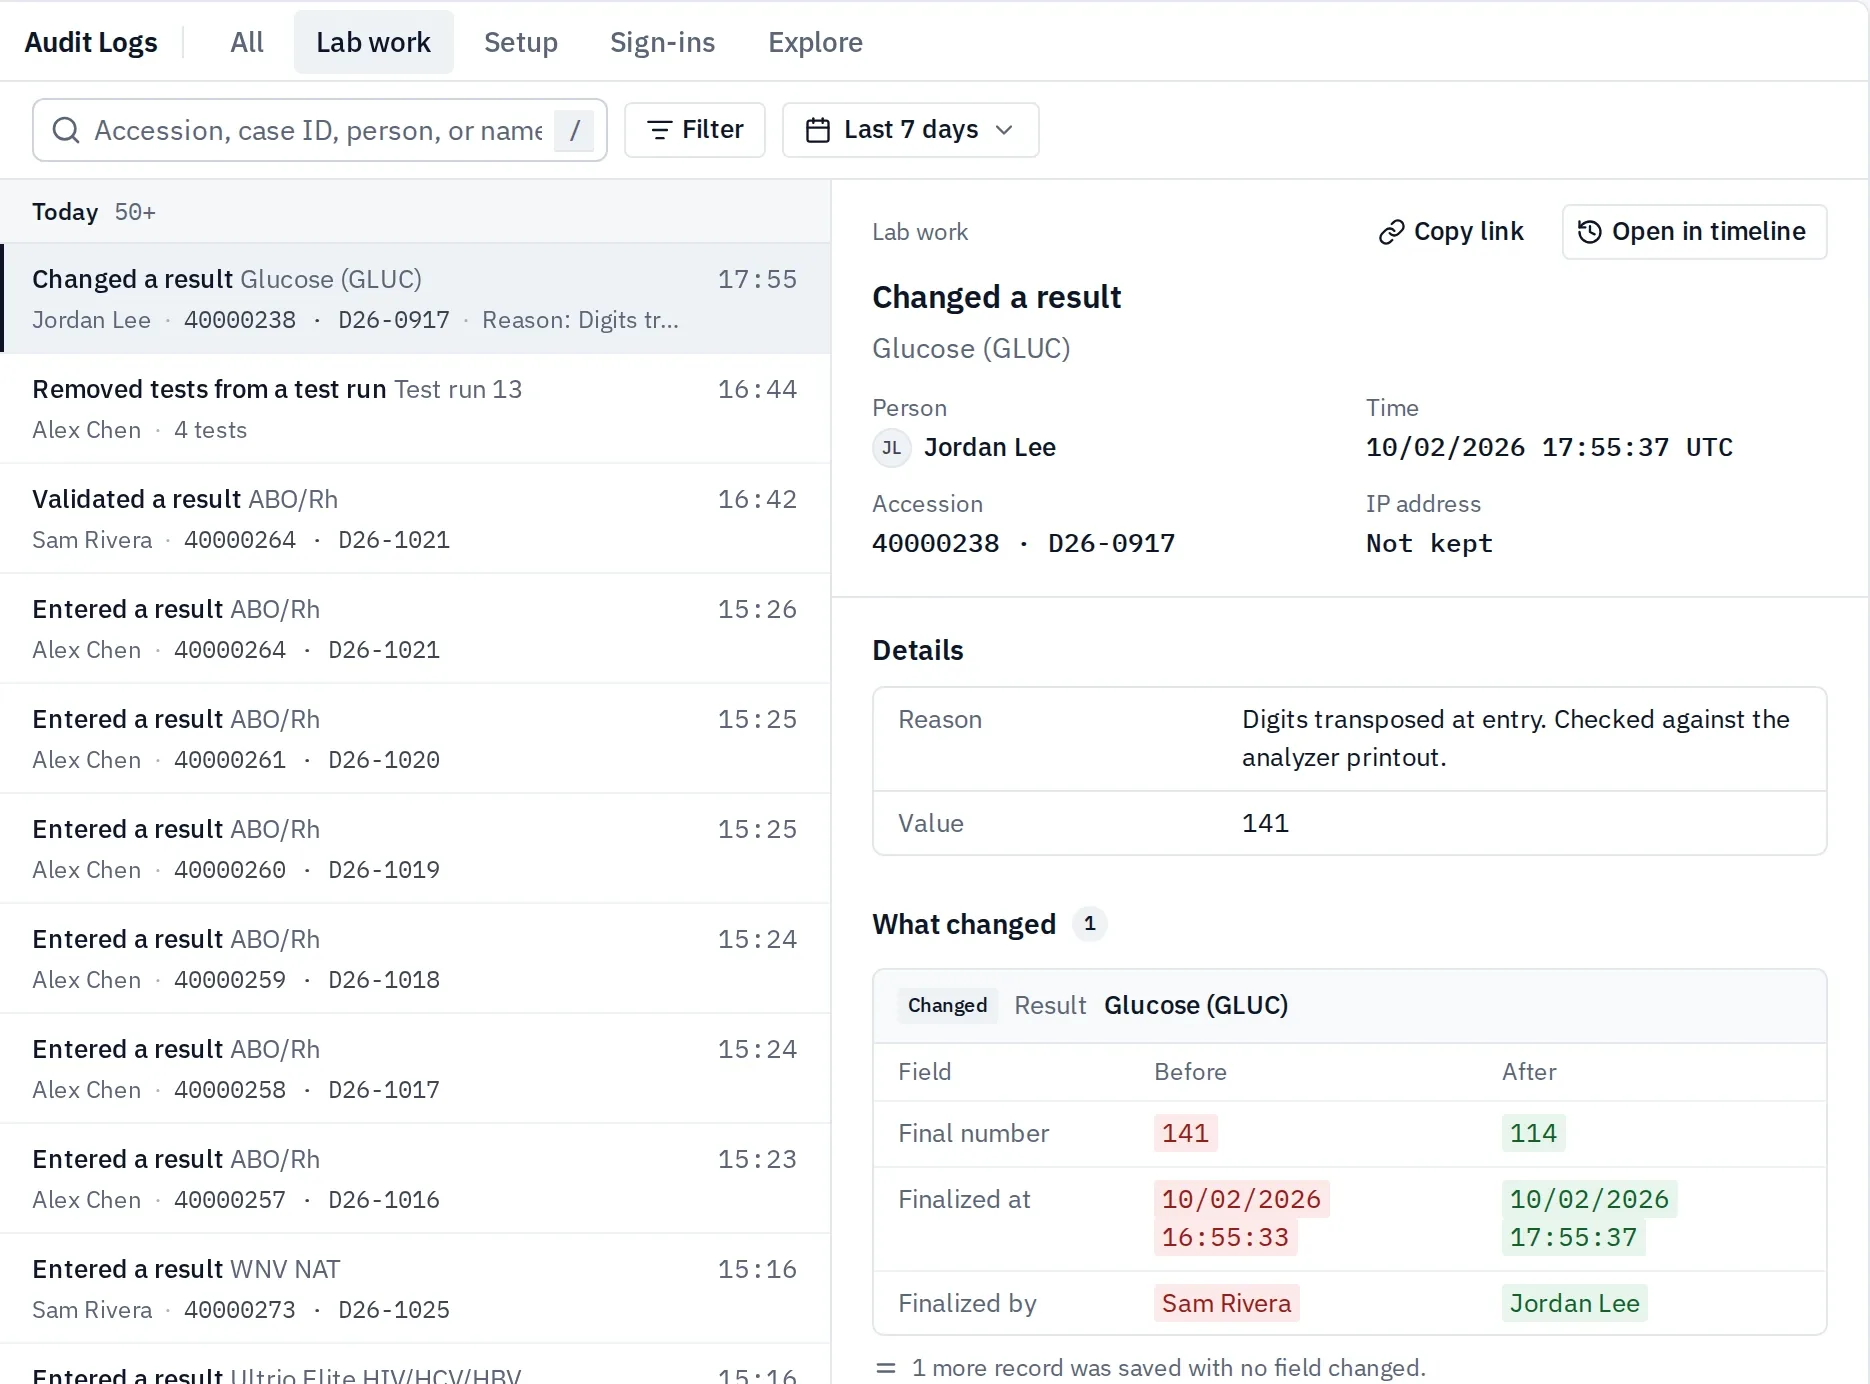Focus the accession search field
The height and width of the screenshot is (1384, 1870).
point(319,130)
